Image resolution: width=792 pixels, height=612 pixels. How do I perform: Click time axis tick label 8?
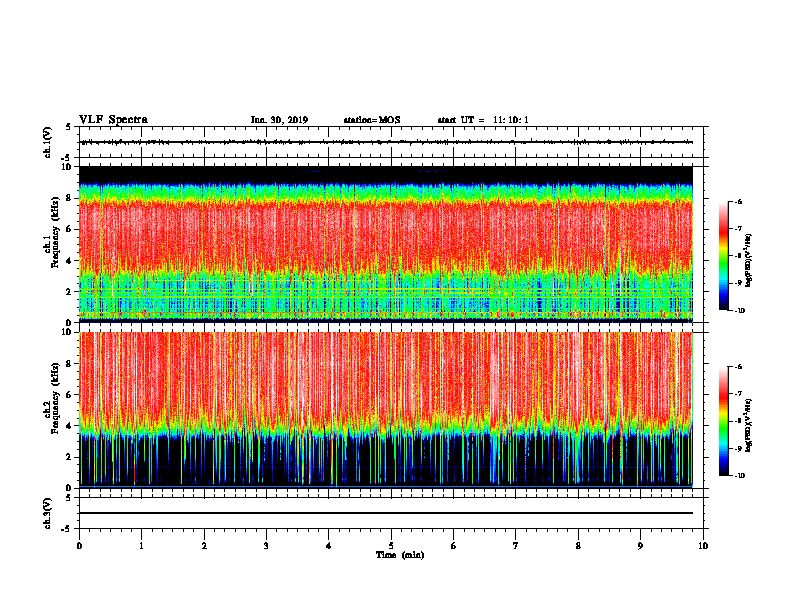coord(578,546)
